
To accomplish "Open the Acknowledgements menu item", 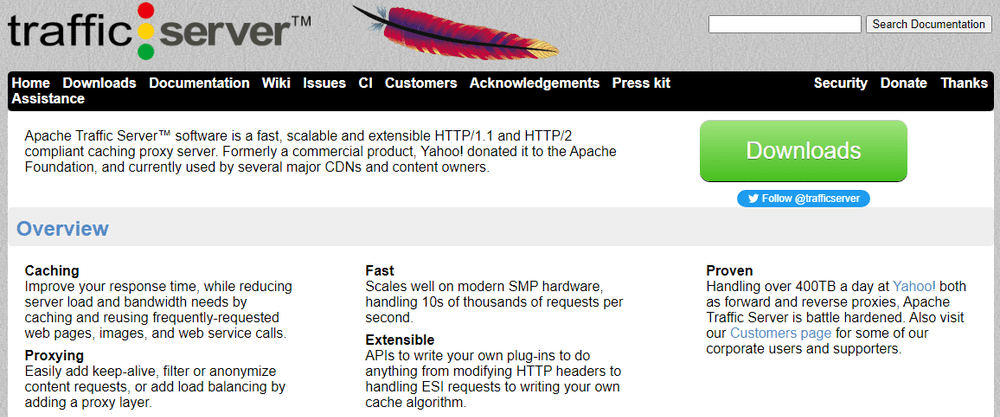I will pos(534,83).
